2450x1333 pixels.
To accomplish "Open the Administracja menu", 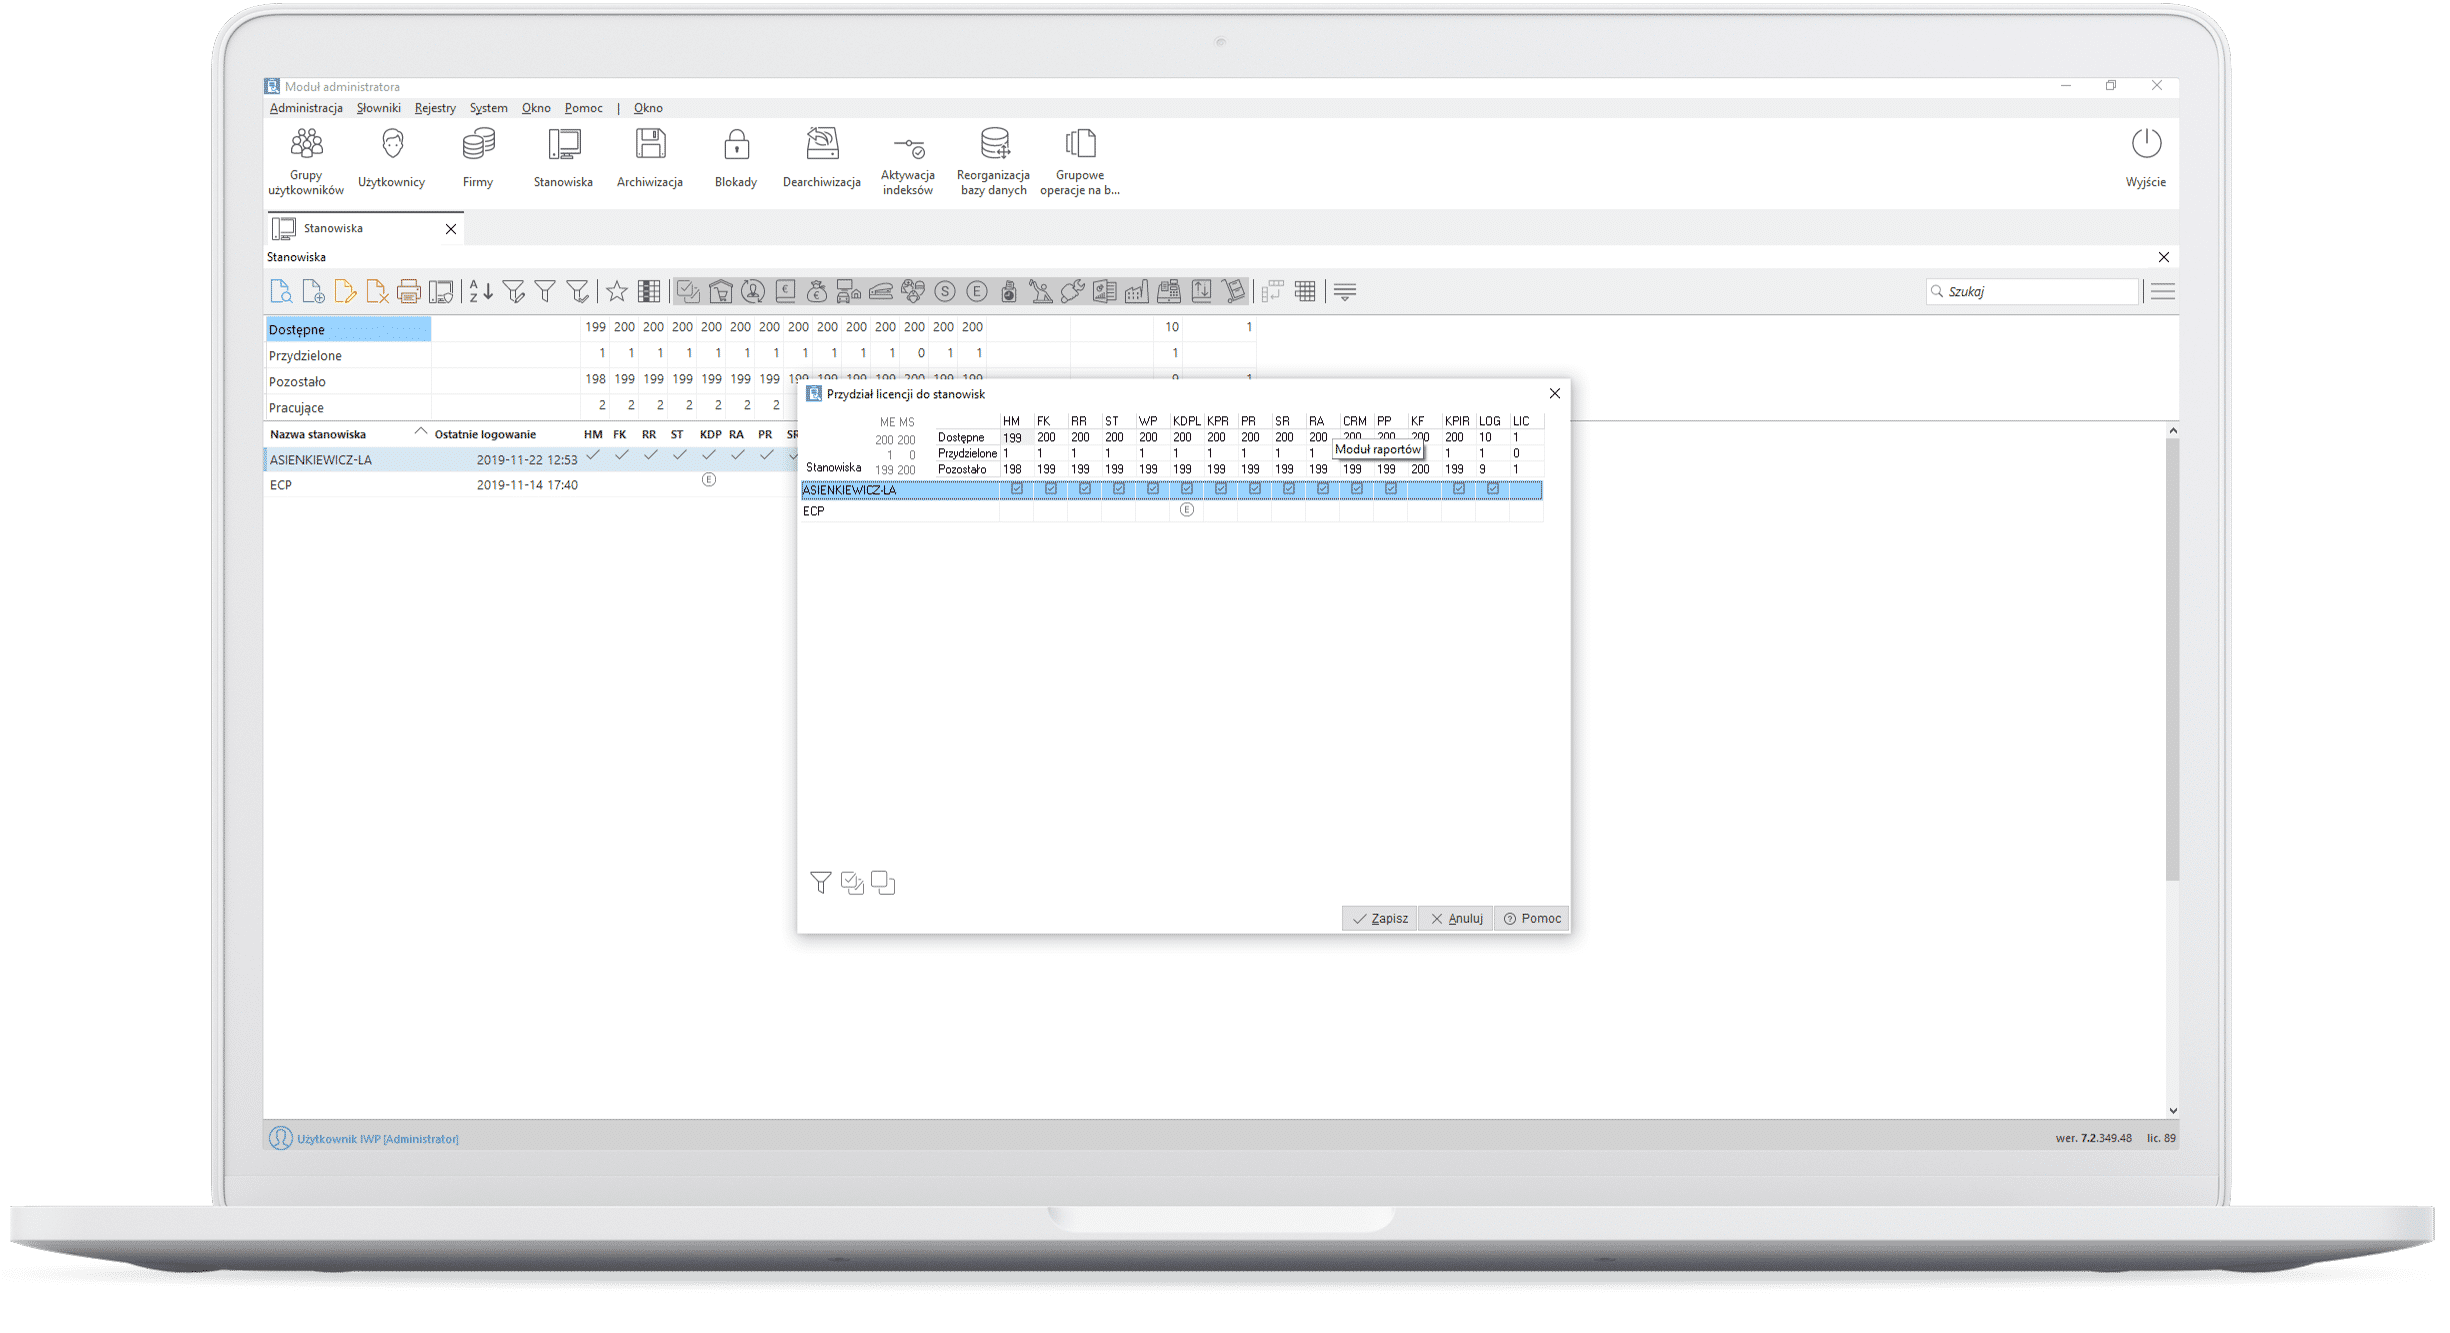I will [306, 108].
